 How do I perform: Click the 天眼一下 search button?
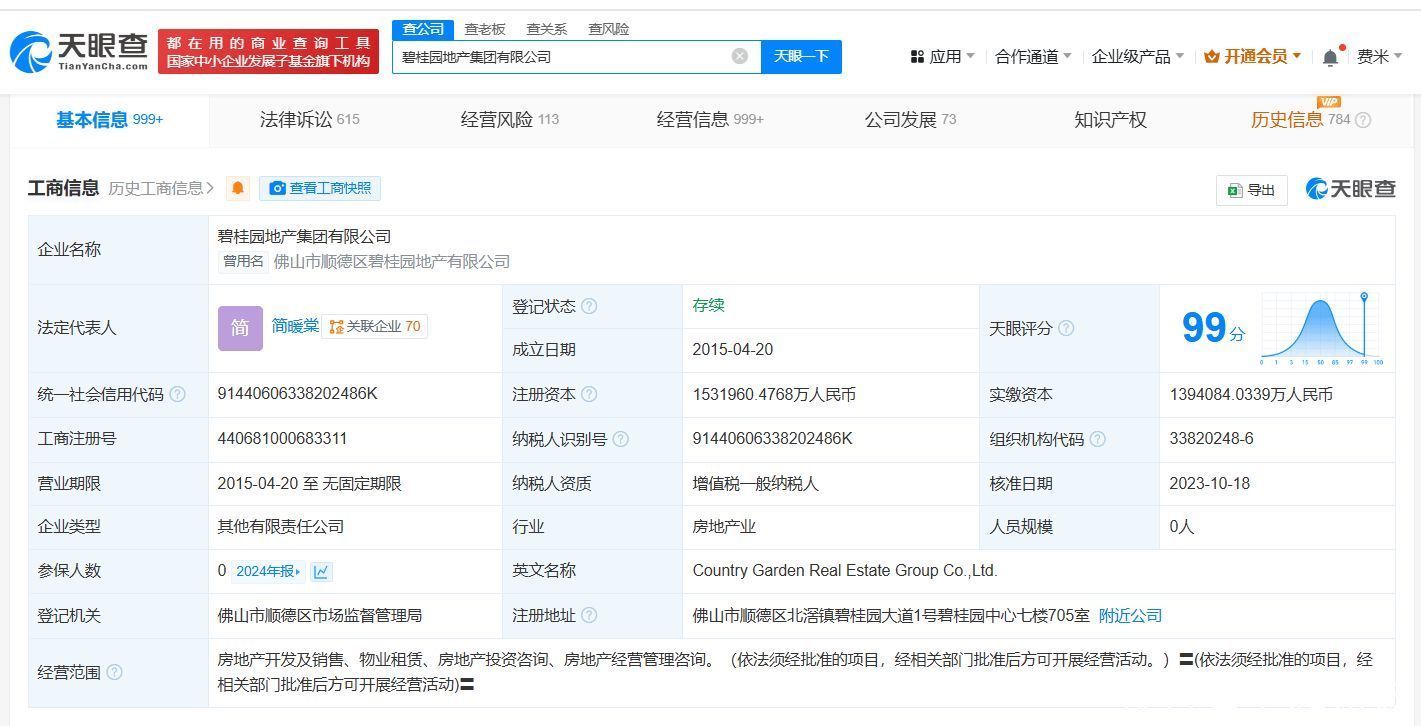pos(801,56)
